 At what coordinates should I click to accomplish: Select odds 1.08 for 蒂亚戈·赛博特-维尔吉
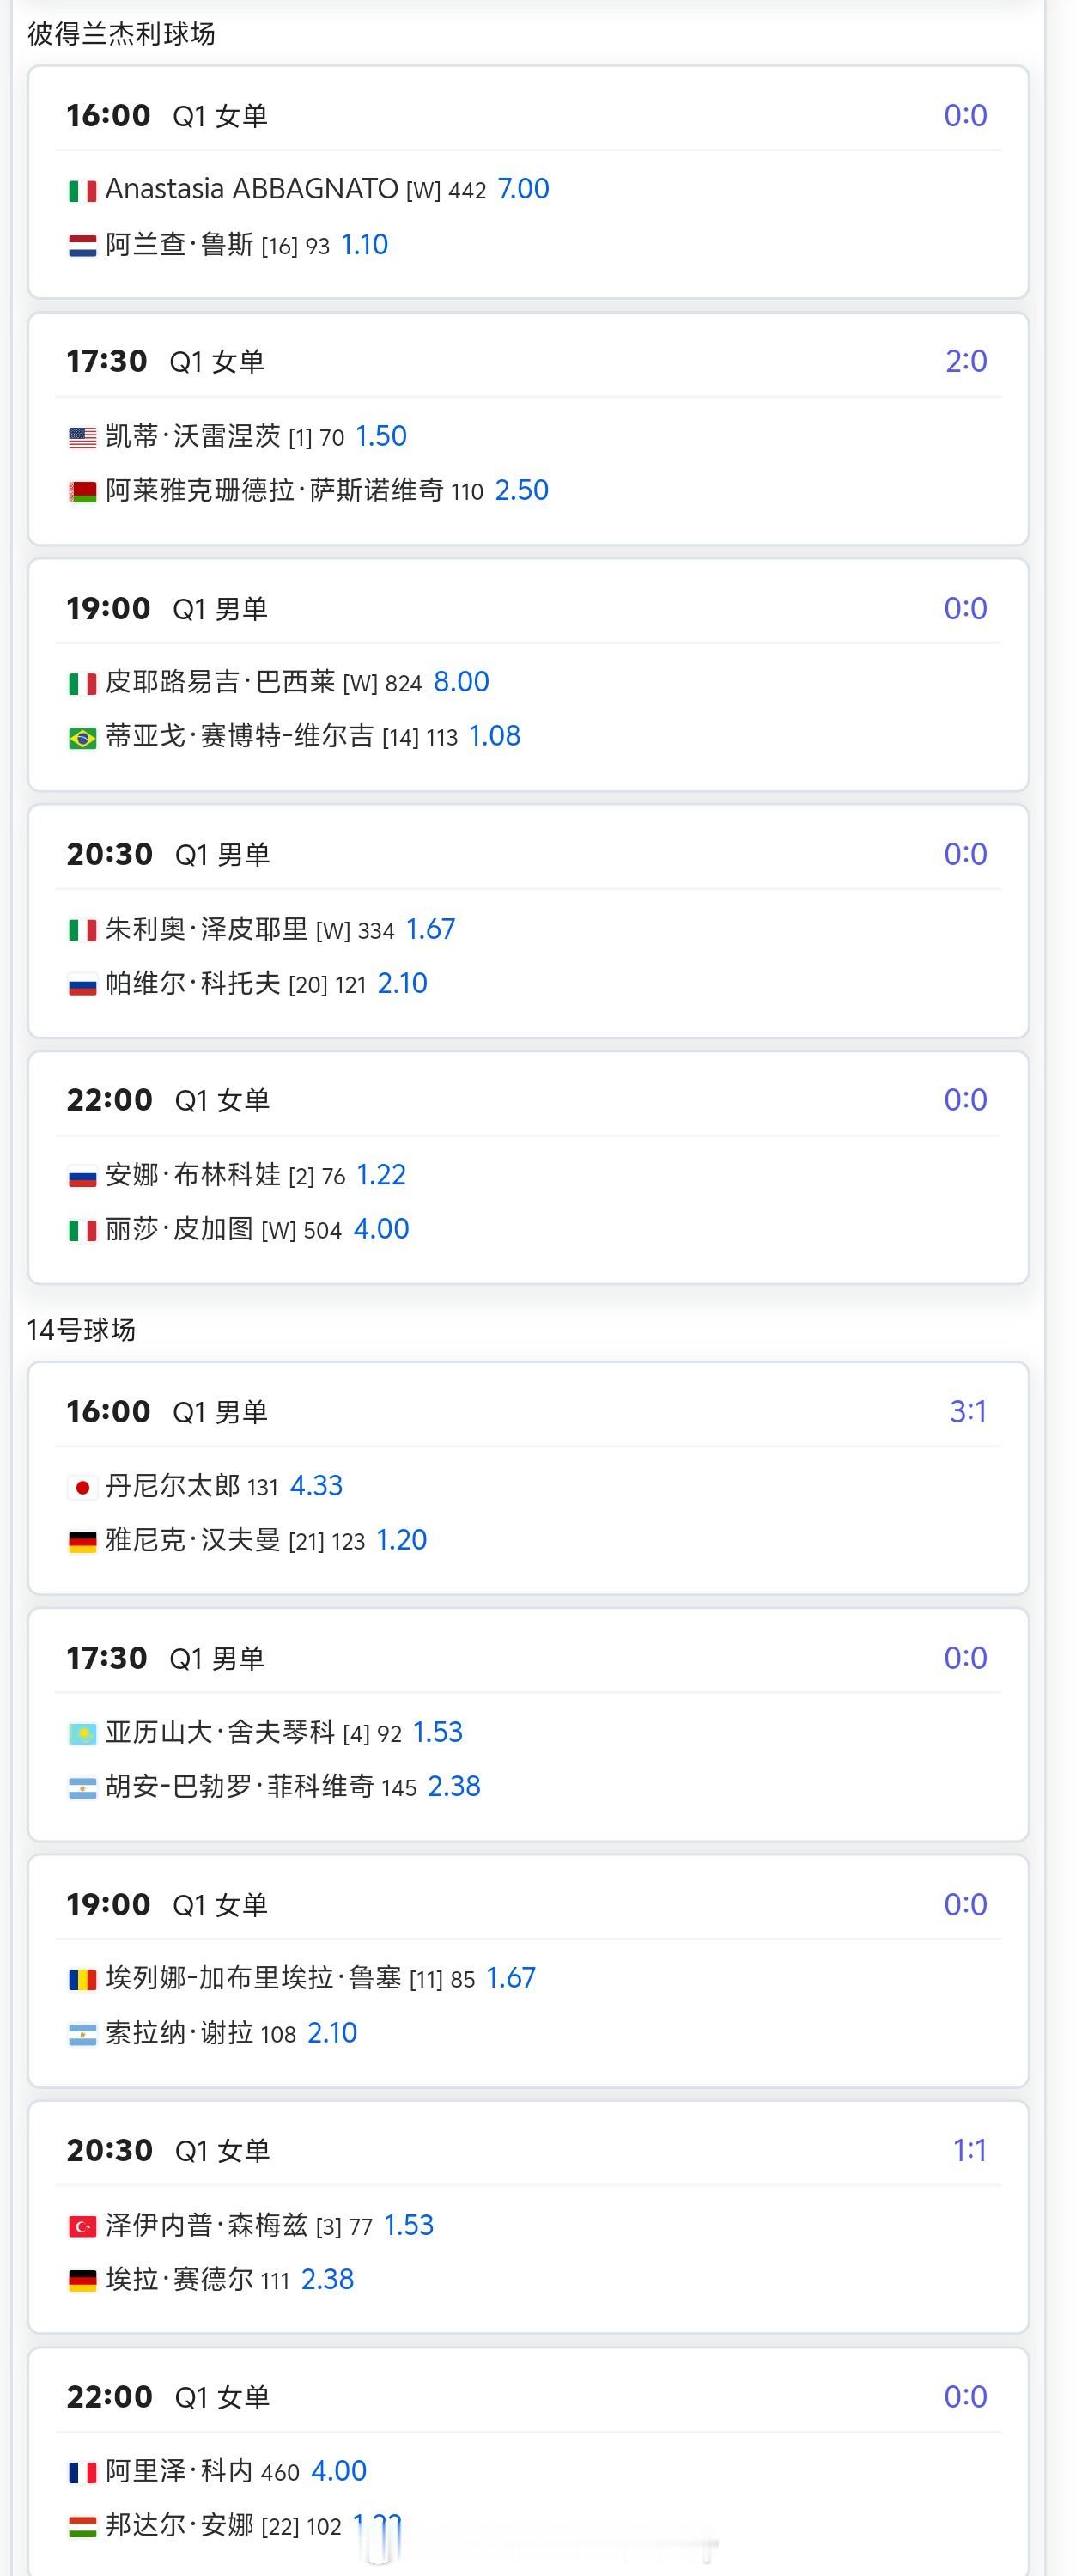pyautogui.click(x=495, y=736)
